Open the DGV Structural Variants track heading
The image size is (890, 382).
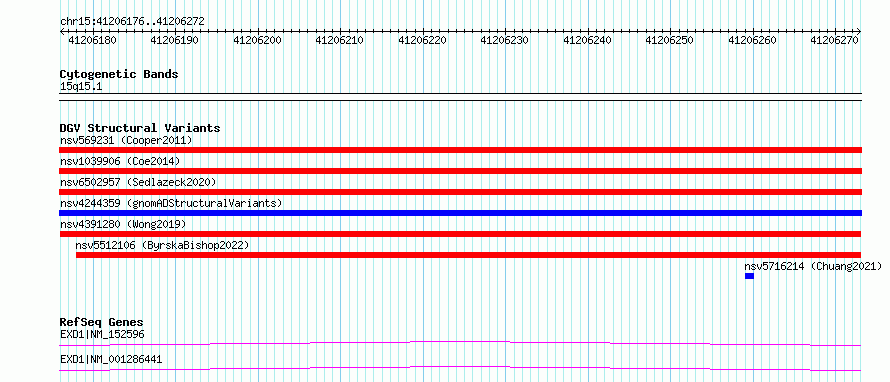140,128
